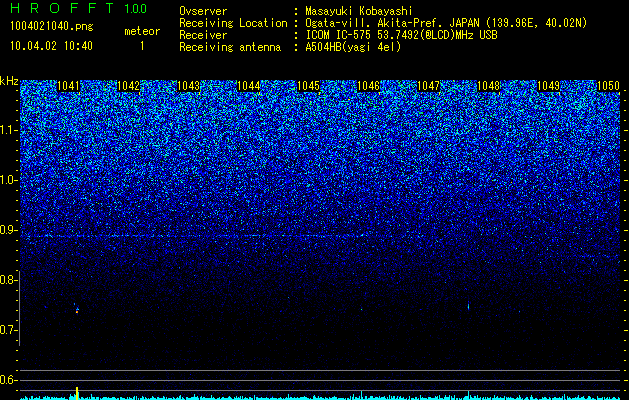Click the 0.8 frequency axis label

coord(8,280)
